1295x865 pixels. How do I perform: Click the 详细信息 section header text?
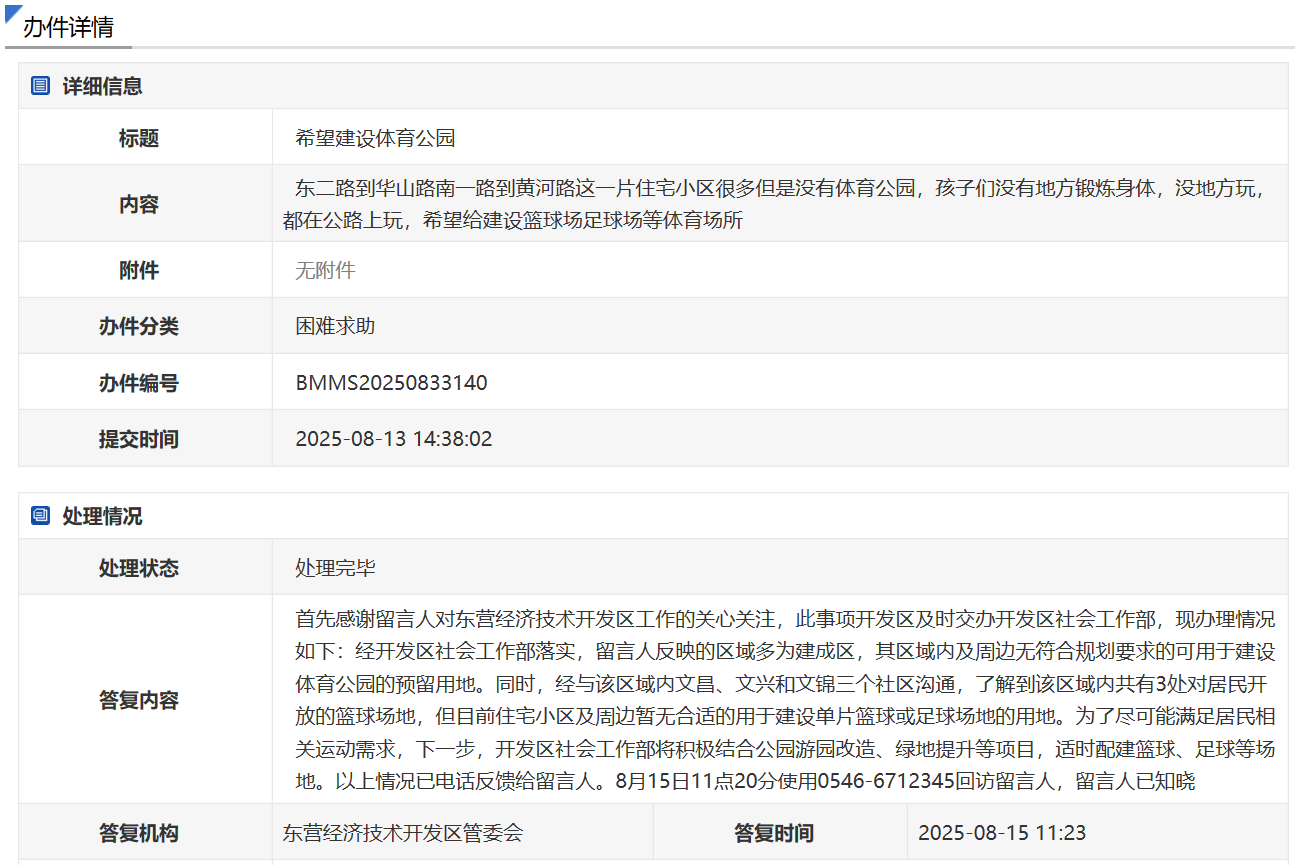pos(102,86)
